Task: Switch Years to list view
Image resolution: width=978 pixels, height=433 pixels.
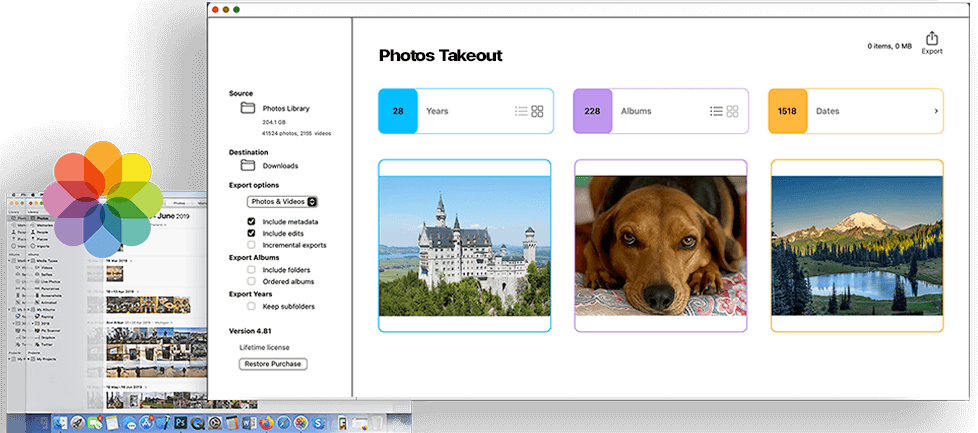Action: pos(521,111)
